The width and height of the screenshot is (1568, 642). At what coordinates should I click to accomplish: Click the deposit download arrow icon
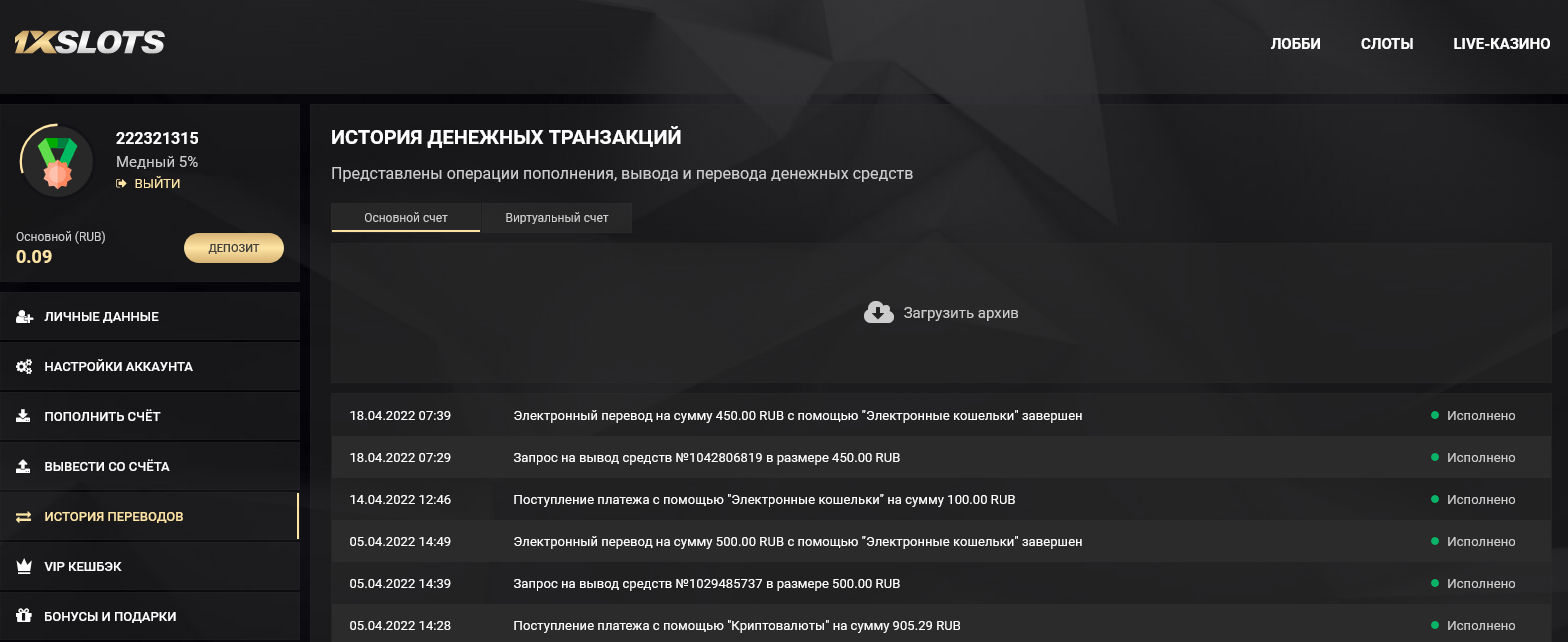click(x=24, y=417)
